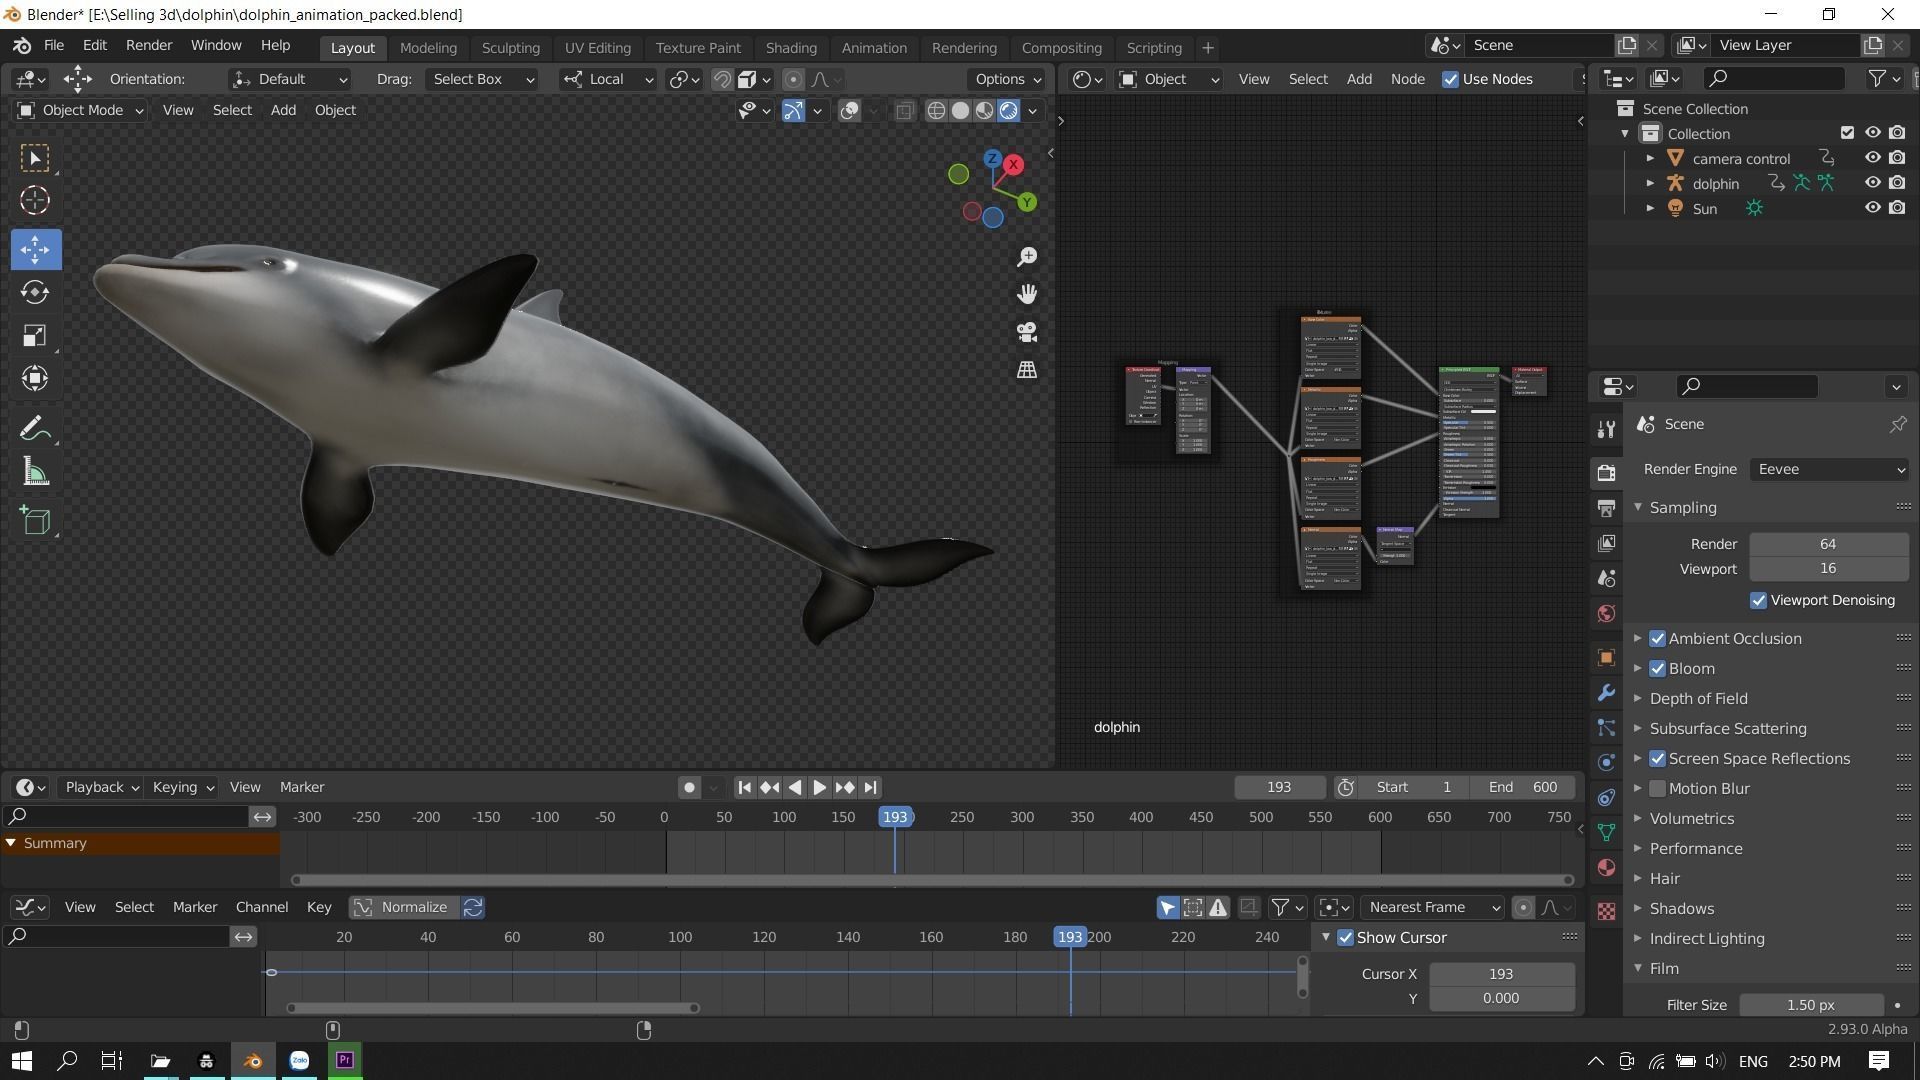
Task: Click the Options button in viewport header
Action: (x=1007, y=79)
